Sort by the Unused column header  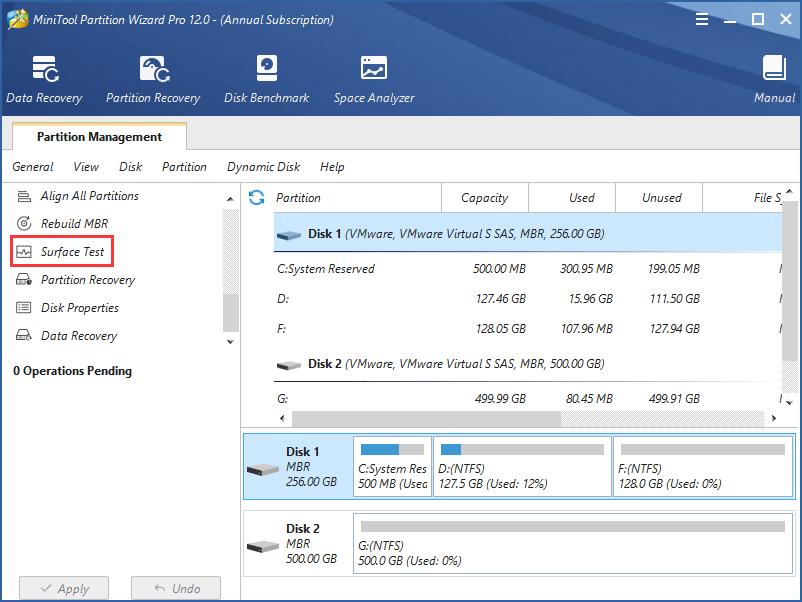coord(659,198)
